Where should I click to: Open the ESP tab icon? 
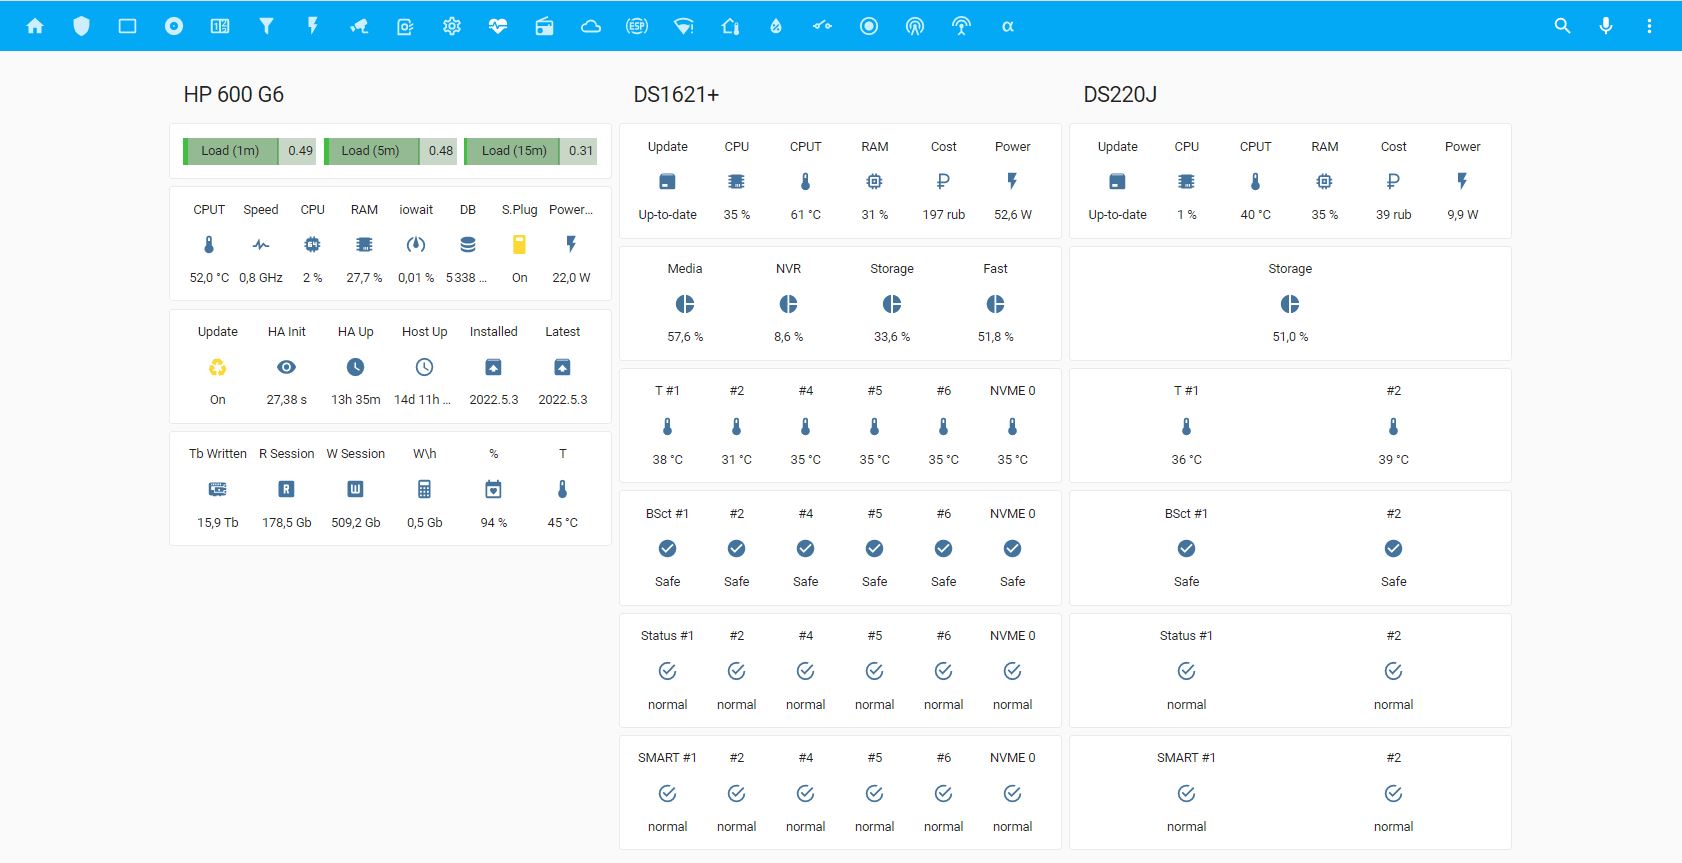637,26
